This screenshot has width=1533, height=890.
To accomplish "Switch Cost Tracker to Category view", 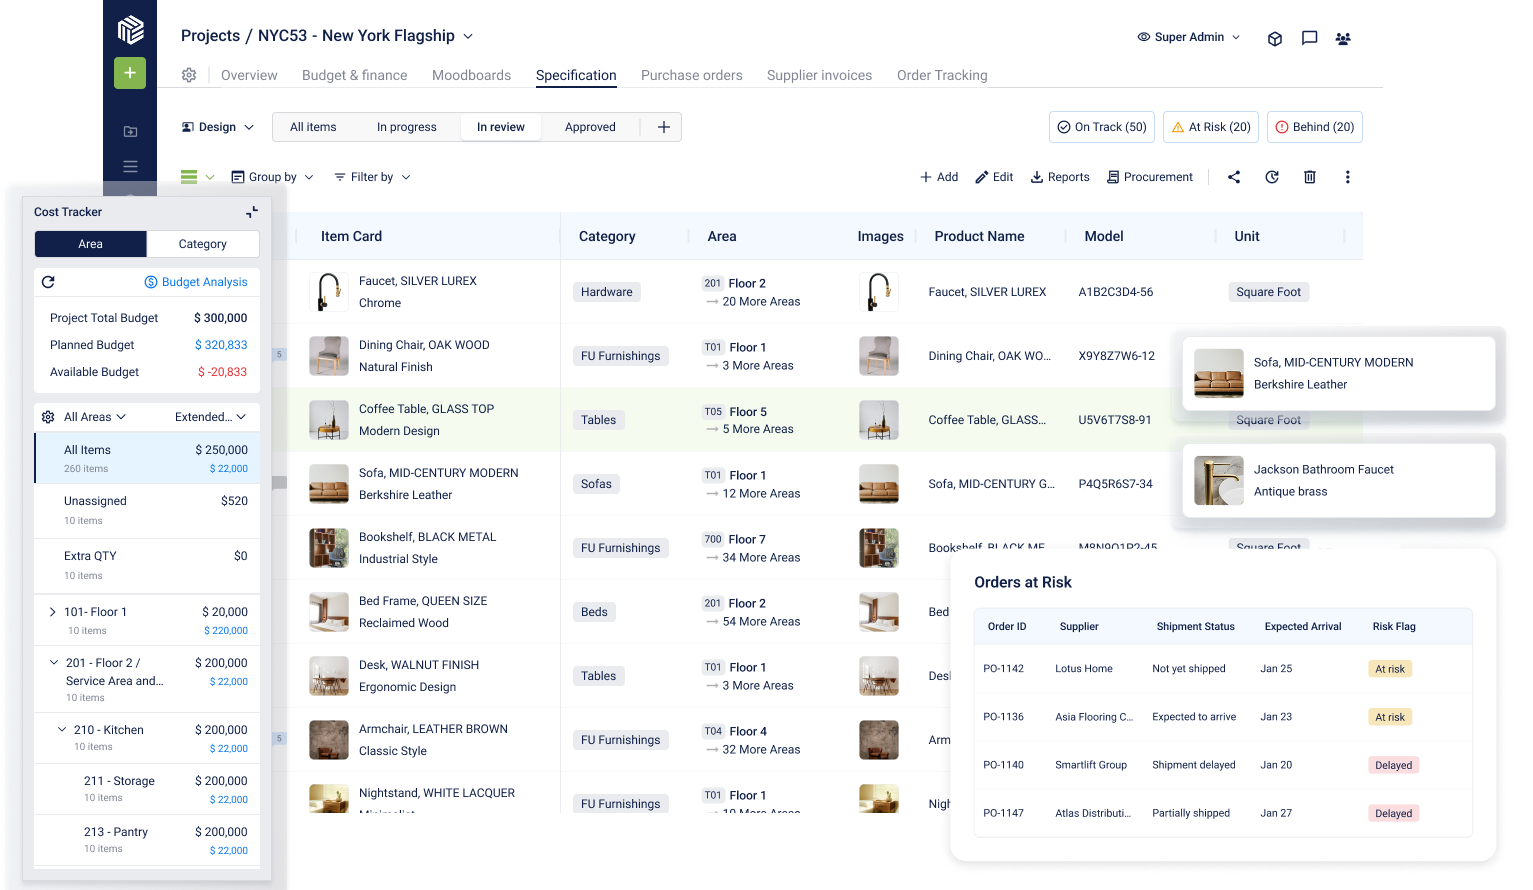I will (x=203, y=244).
